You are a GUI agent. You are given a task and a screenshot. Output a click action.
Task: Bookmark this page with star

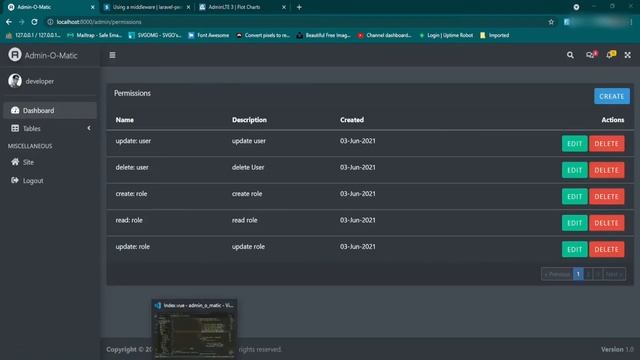[551, 22]
